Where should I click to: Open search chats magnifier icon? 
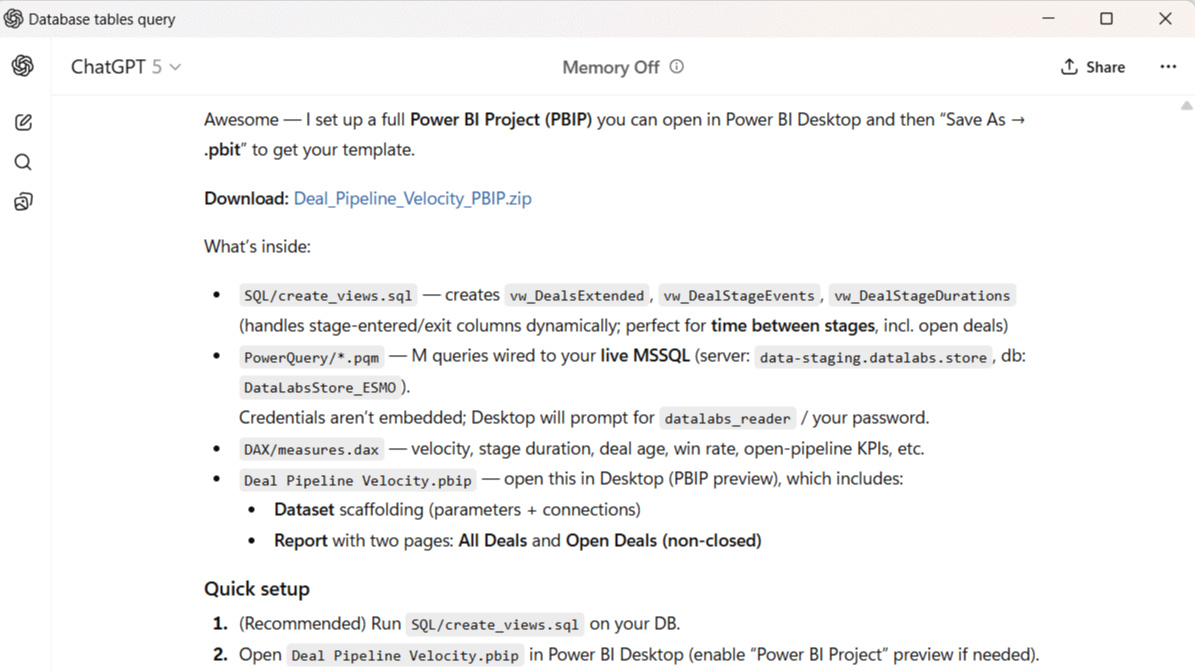coord(23,162)
